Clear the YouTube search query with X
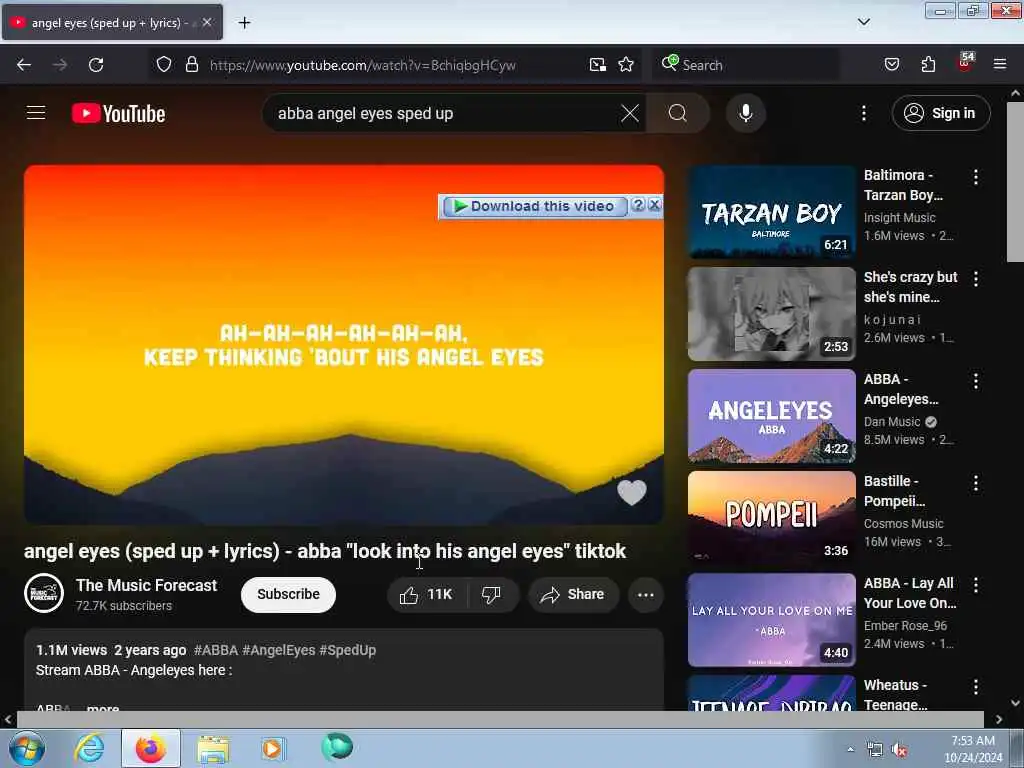This screenshot has width=1024, height=768. 630,113
